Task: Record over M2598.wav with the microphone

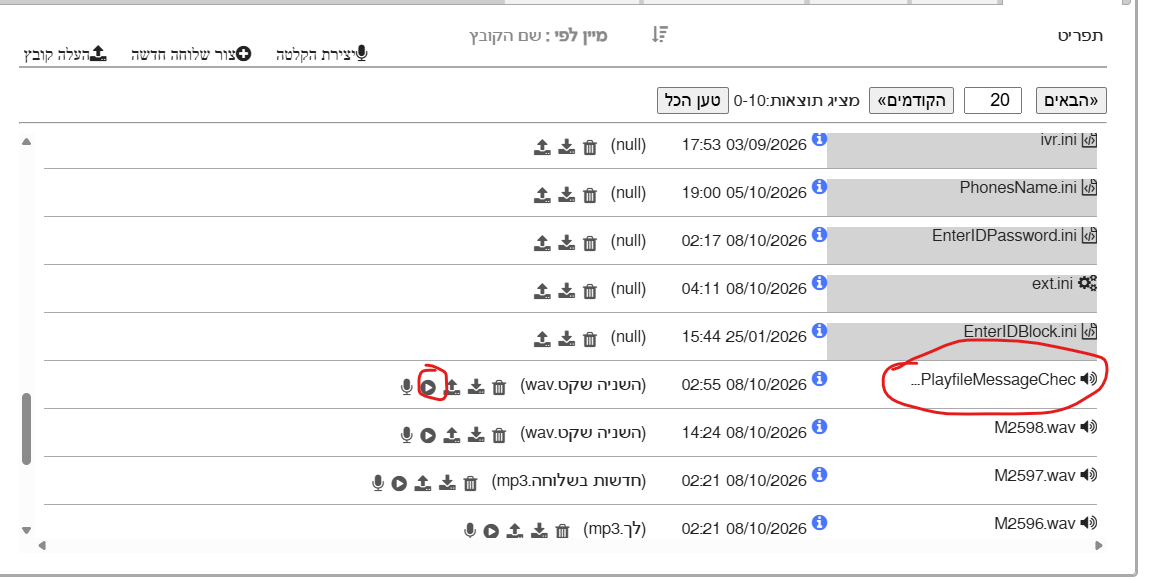Action: 407,435
